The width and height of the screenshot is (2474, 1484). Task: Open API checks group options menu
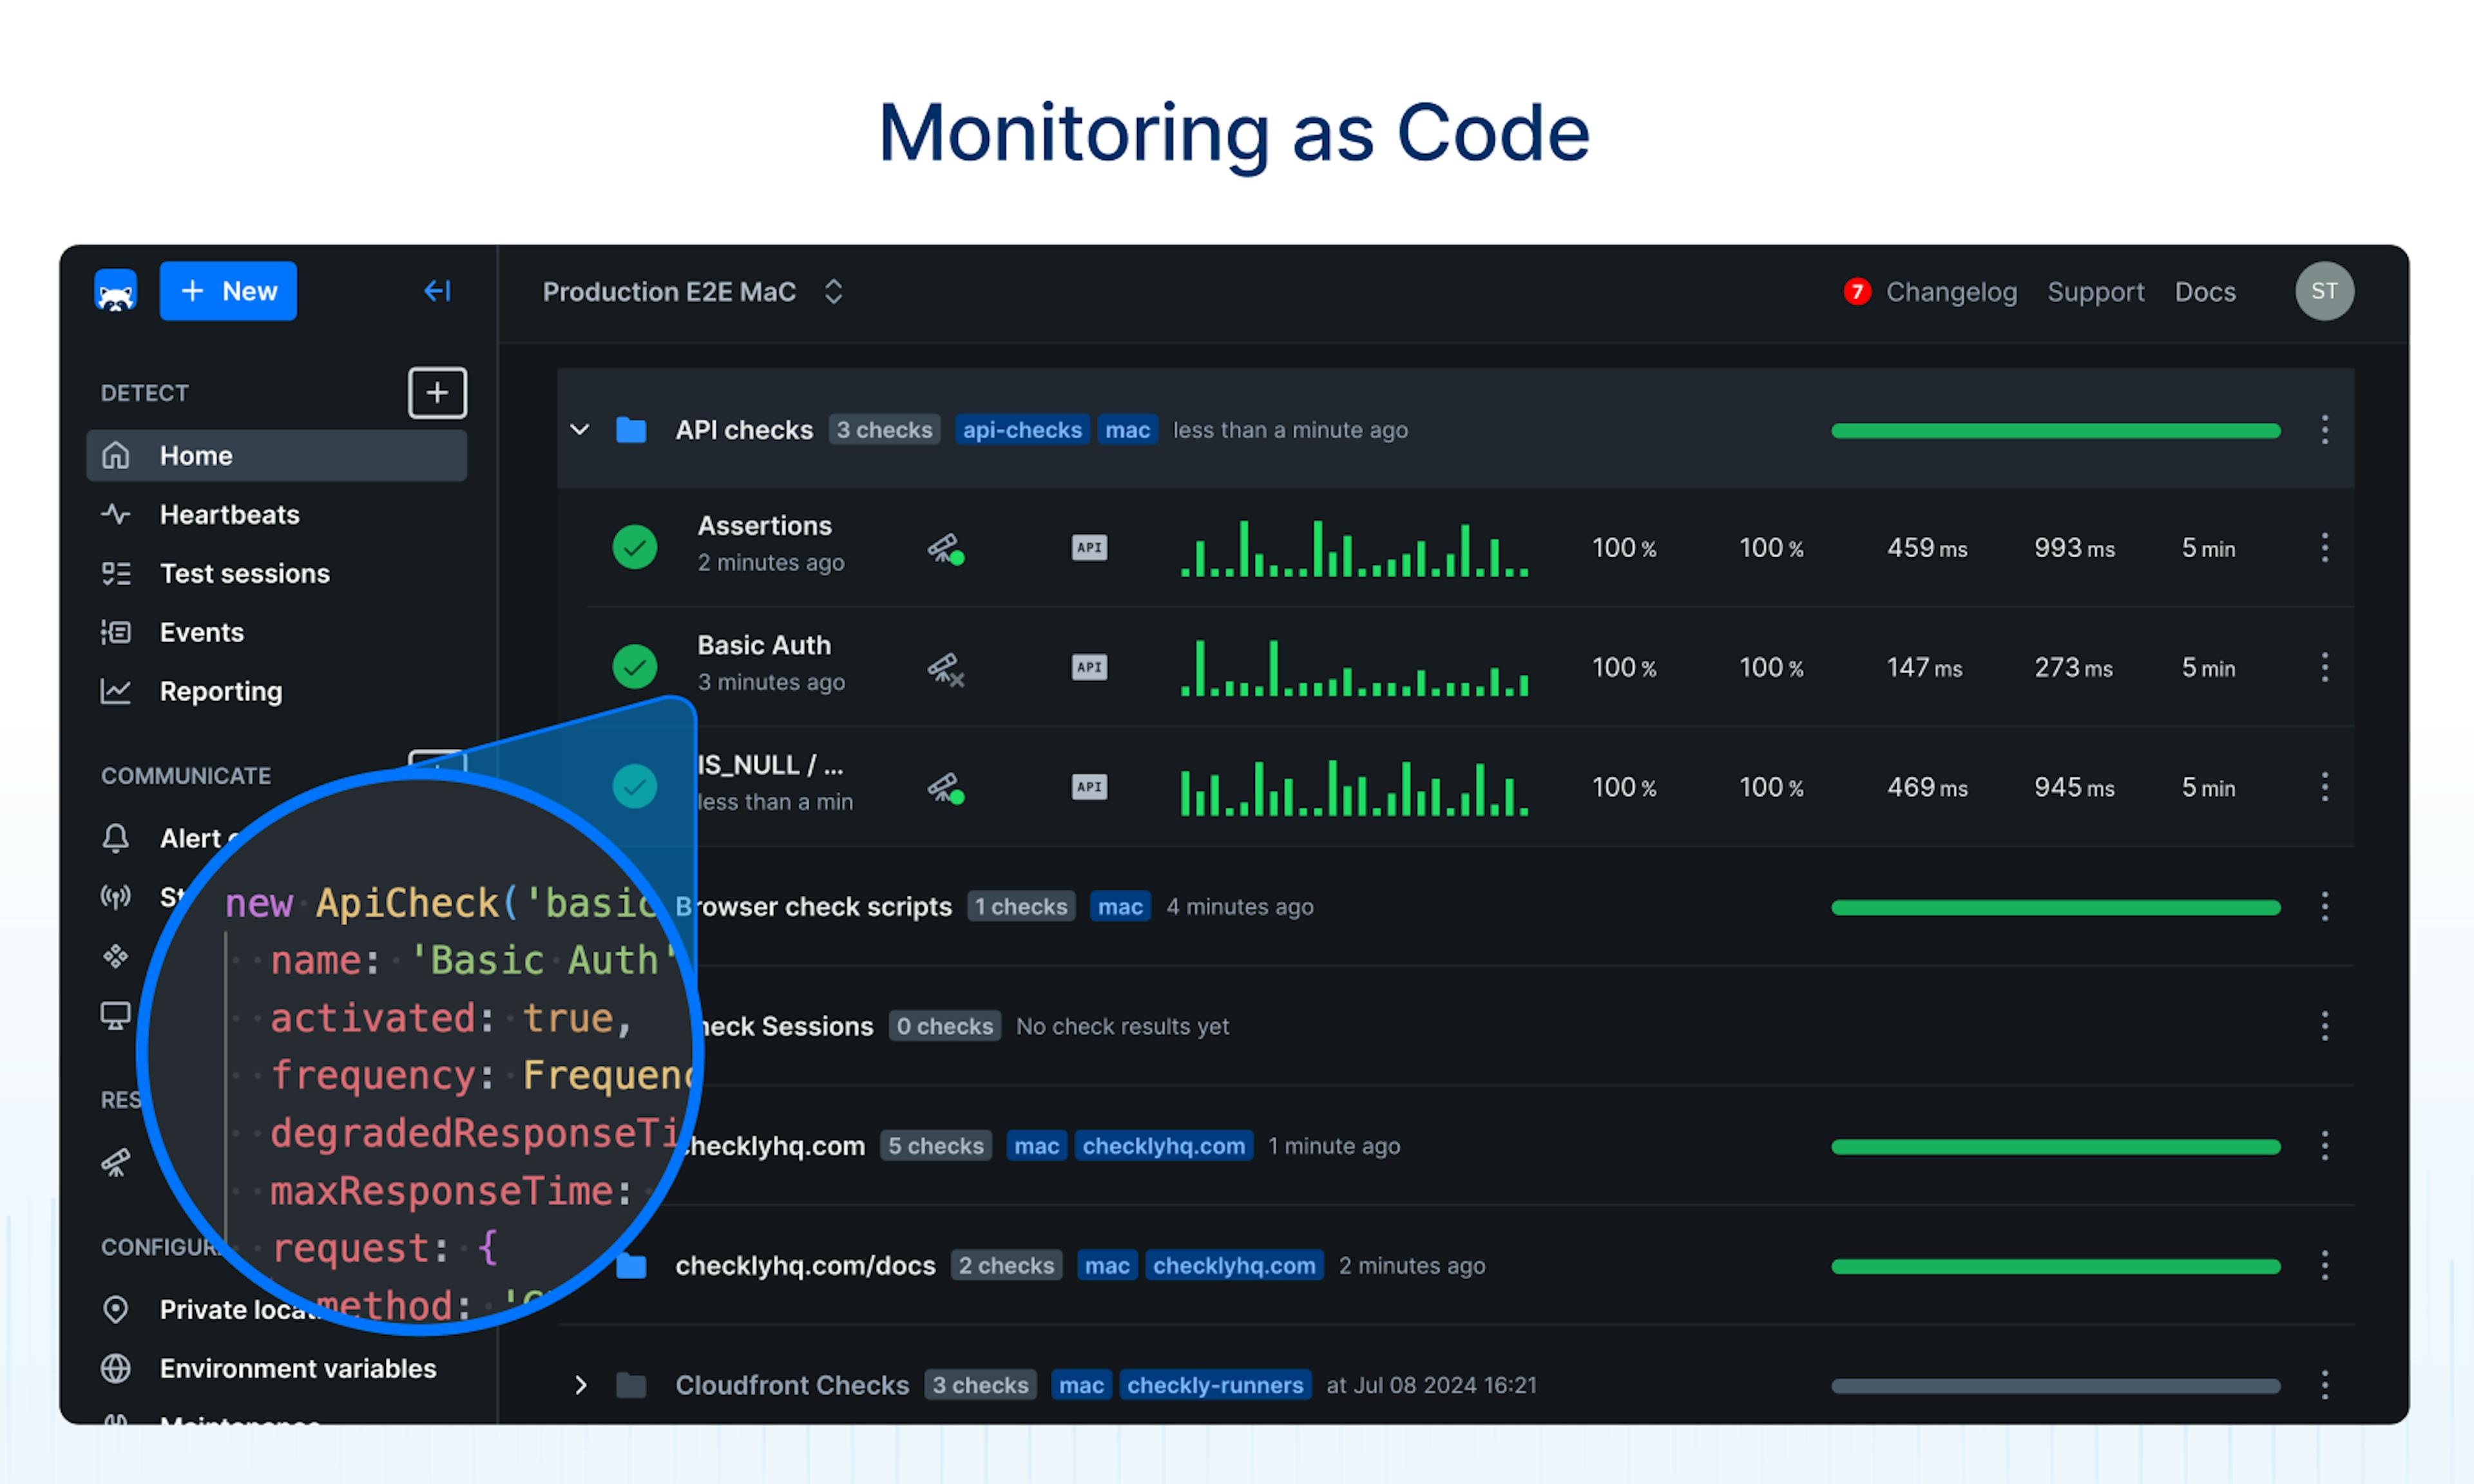pyautogui.click(x=2324, y=430)
